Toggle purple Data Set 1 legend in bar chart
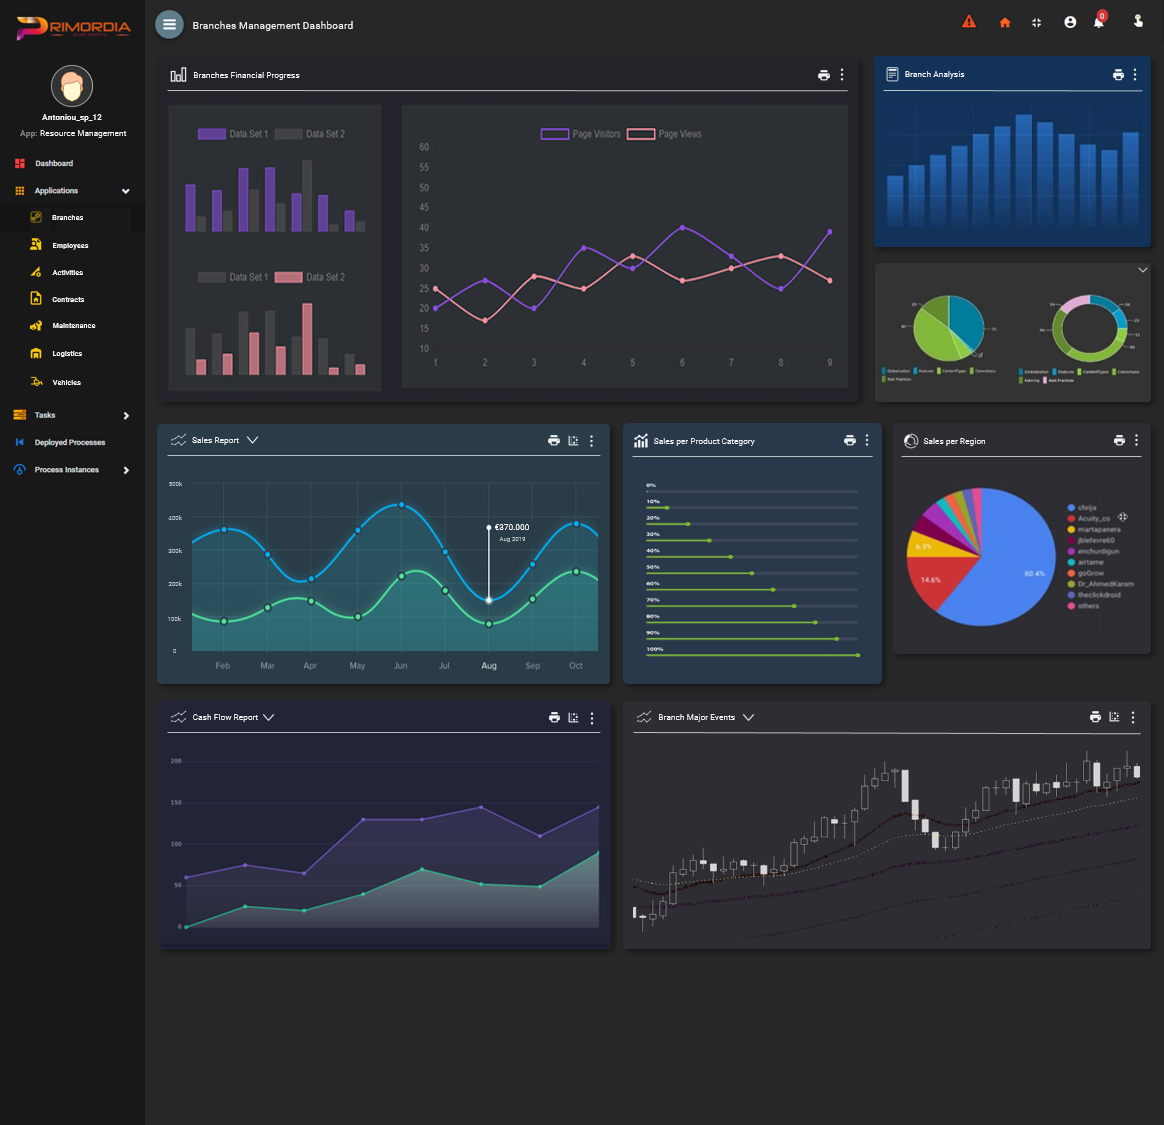1164x1125 pixels. [233, 134]
